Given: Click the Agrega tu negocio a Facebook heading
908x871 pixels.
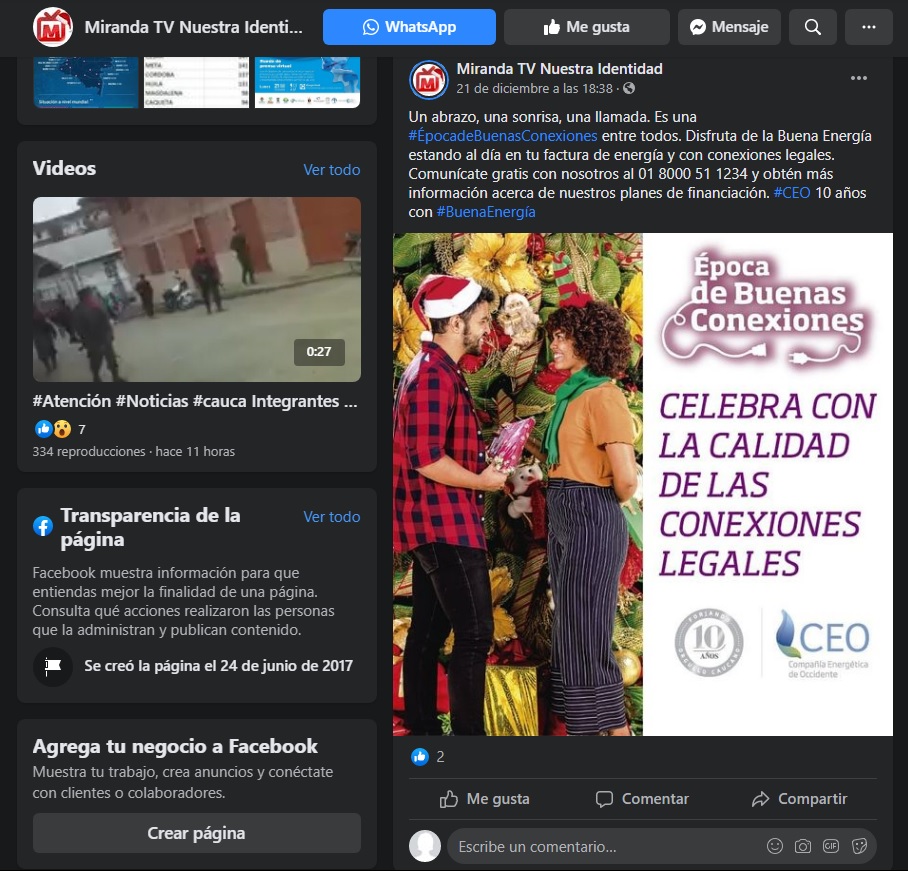Looking at the screenshot, I should click(175, 746).
